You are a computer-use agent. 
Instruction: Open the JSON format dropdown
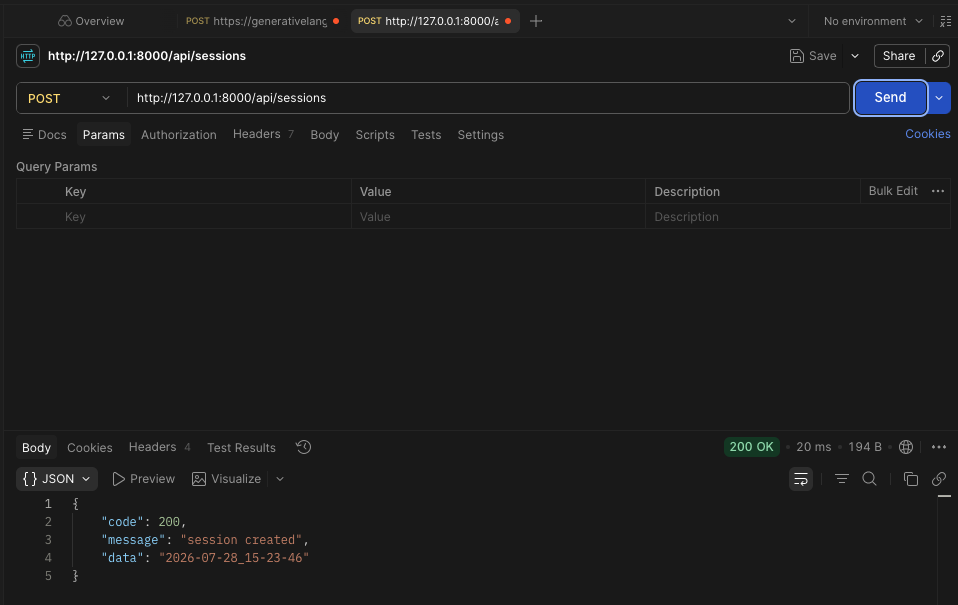[x=57, y=479]
